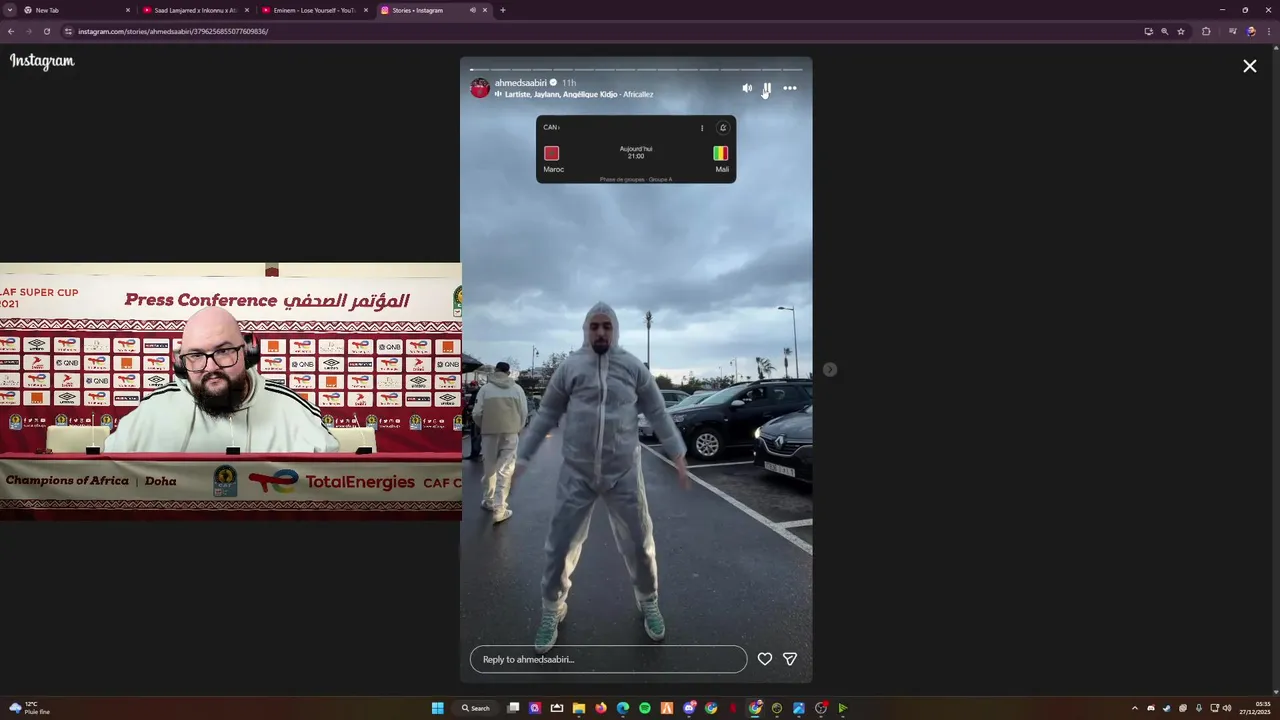The image size is (1280, 720).
Task: Open the clock showing 05:35
Action: click(1255, 708)
